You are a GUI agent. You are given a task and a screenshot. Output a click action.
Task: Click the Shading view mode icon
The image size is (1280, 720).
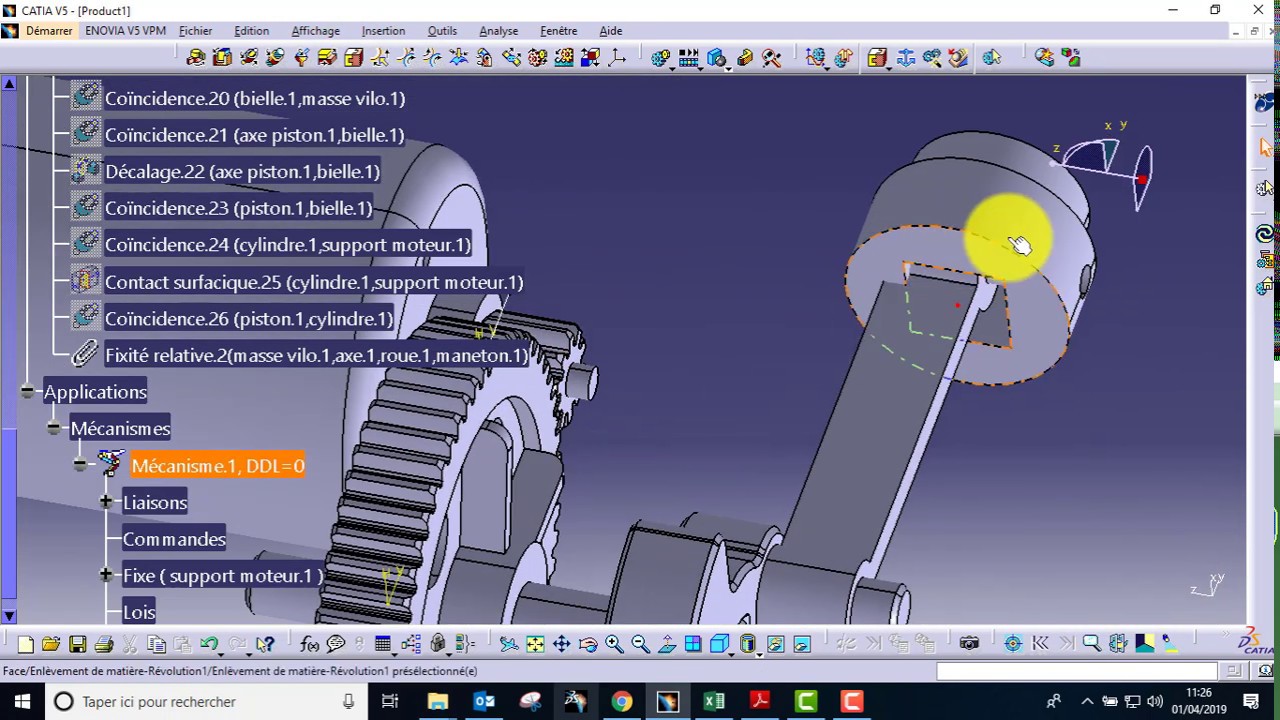click(x=747, y=644)
